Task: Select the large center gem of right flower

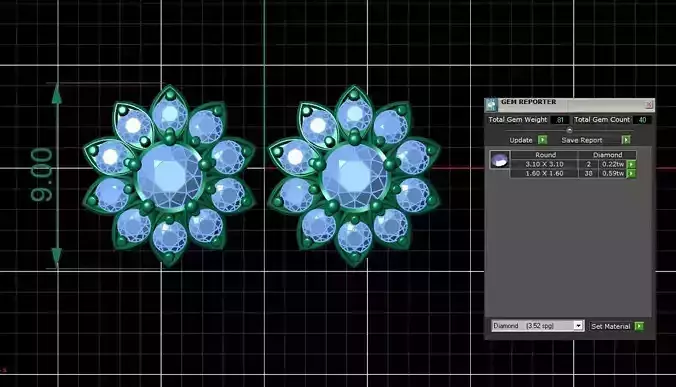Action: coord(354,177)
